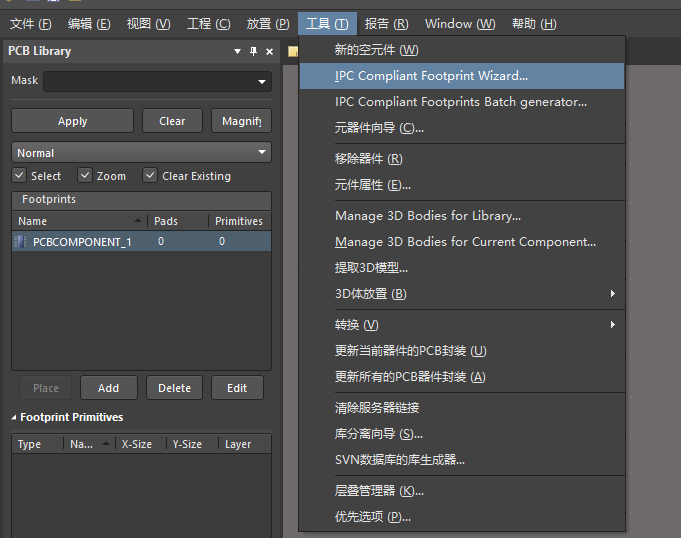Open the 工程 (C) menu

point(208,23)
